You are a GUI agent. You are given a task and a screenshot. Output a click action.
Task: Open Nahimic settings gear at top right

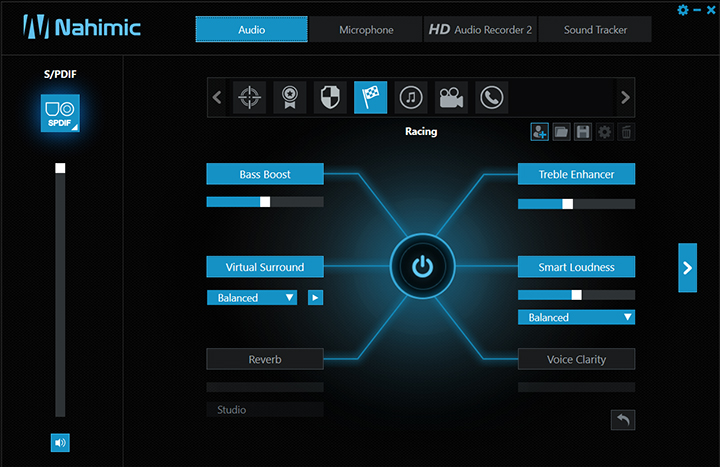coord(683,10)
